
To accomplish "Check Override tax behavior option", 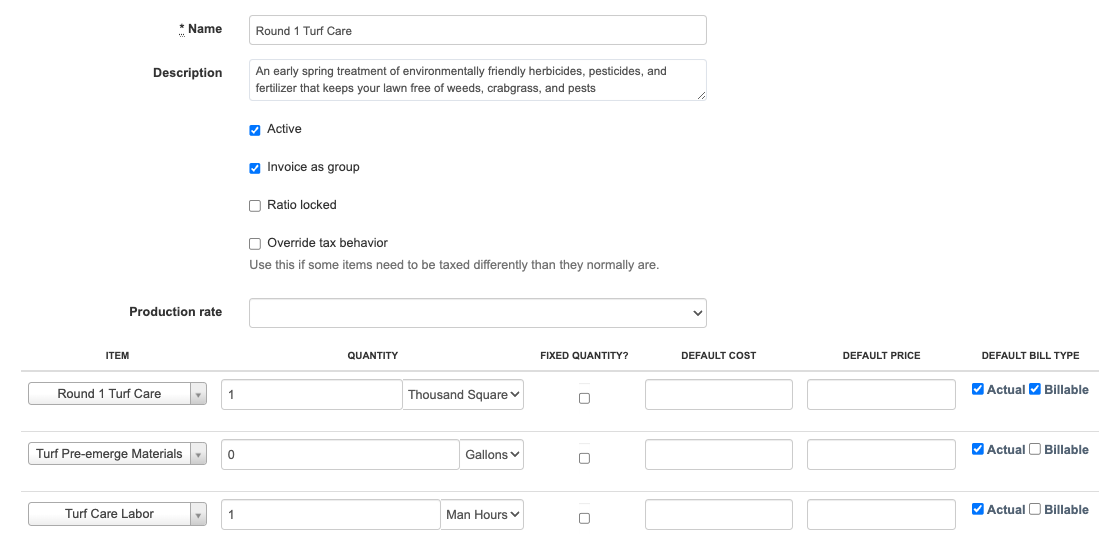I will (255, 244).
